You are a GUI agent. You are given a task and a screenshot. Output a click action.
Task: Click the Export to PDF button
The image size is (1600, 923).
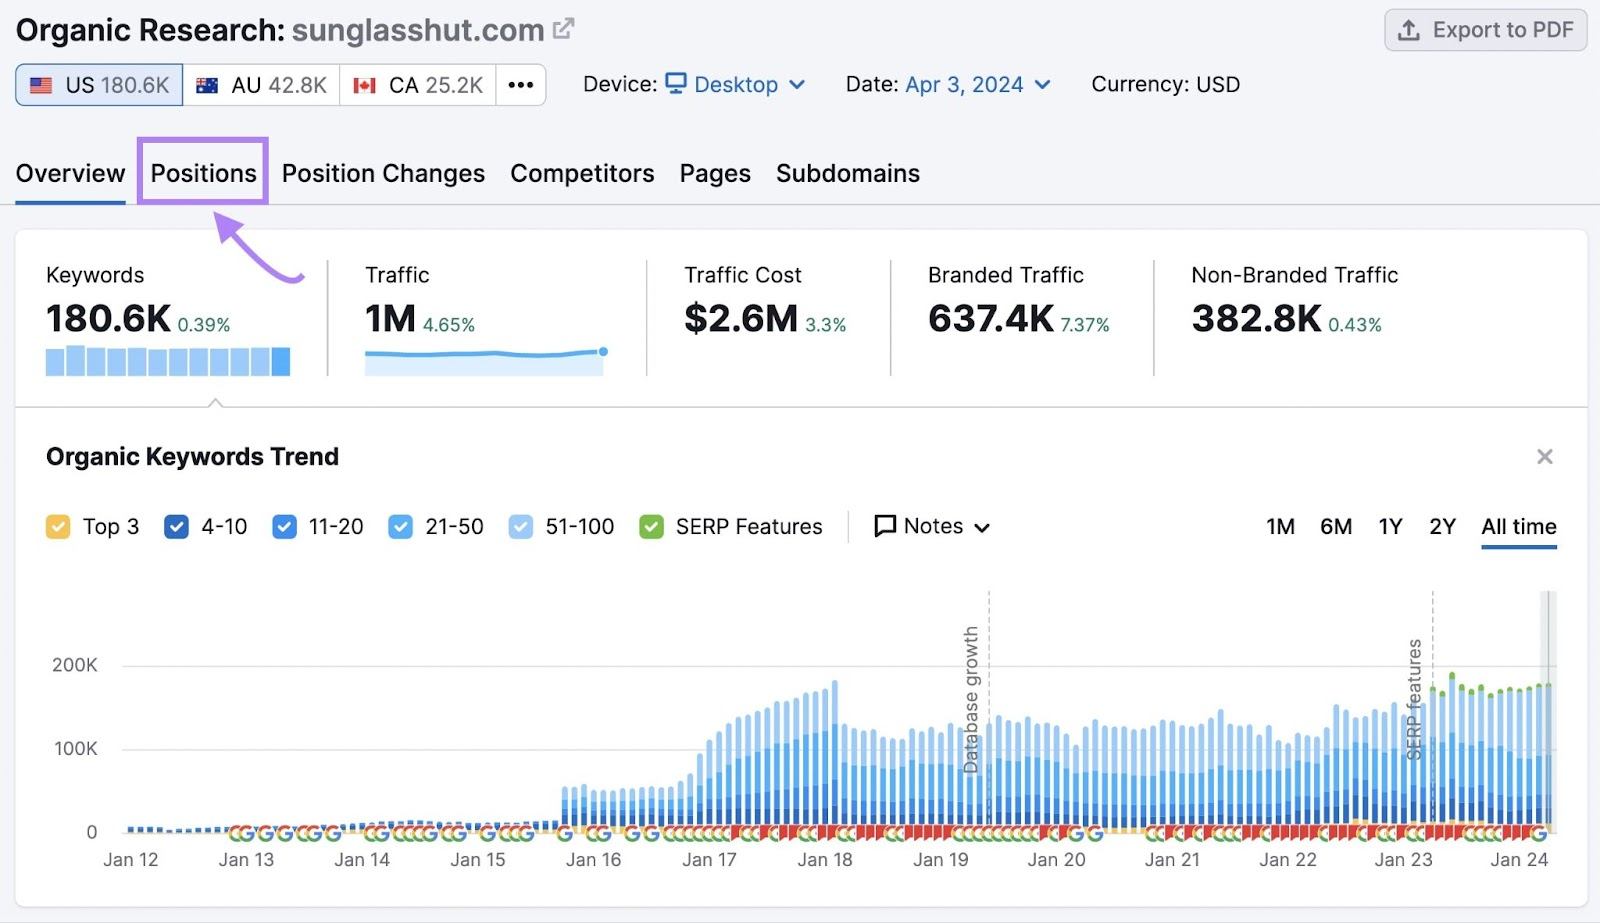[x=1484, y=29]
